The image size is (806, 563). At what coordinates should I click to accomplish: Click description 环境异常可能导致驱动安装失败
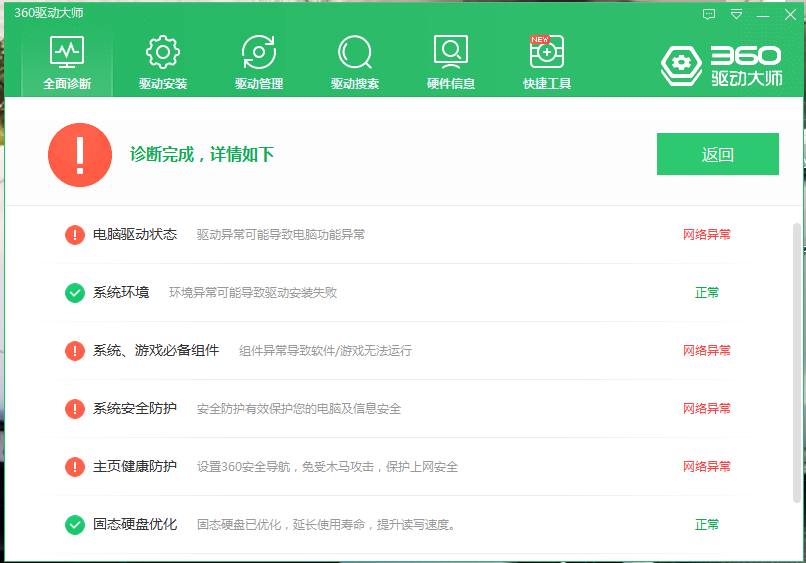pyautogui.click(x=253, y=293)
